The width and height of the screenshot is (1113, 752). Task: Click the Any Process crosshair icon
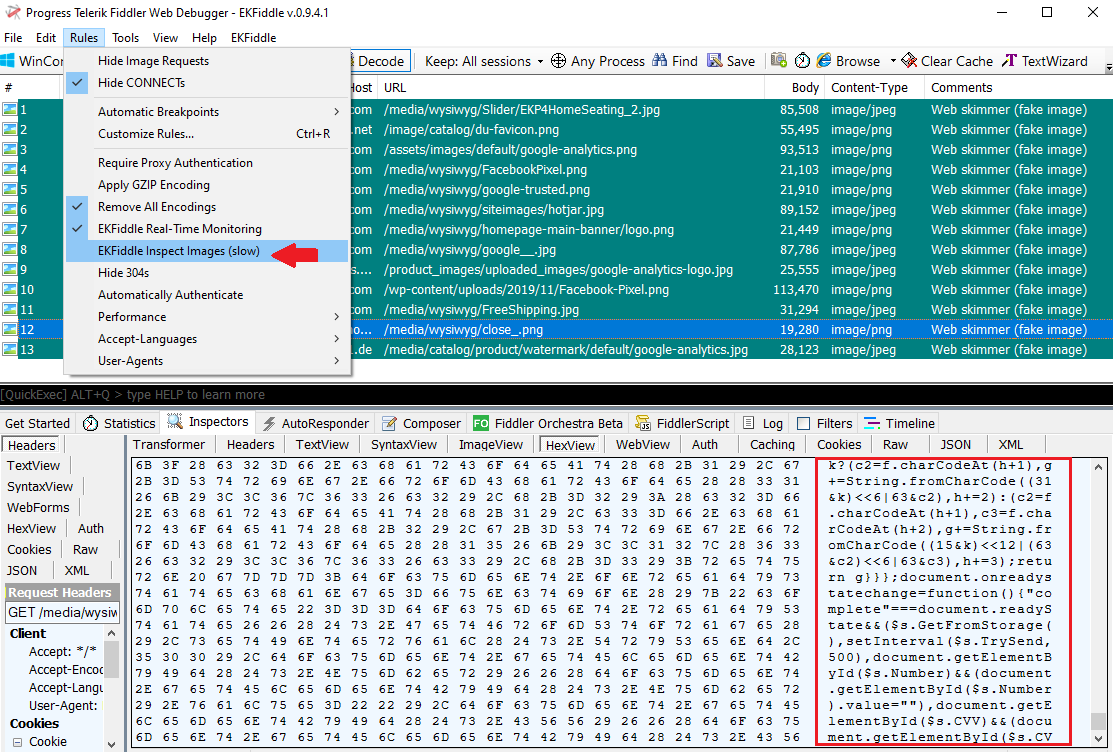point(559,61)
